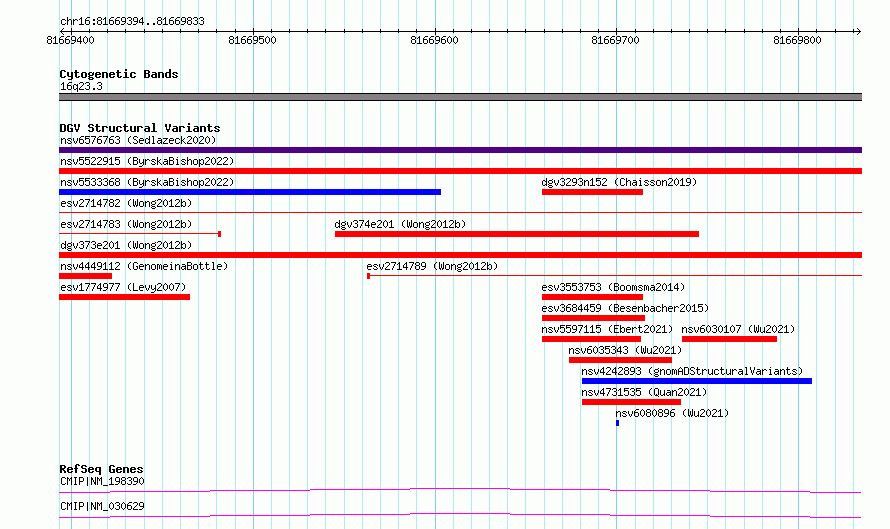The width and height of the screenshot is (890, 529).
Task: Open nsv6080896 (Wu2021) label
Action: tap(672, 413)
